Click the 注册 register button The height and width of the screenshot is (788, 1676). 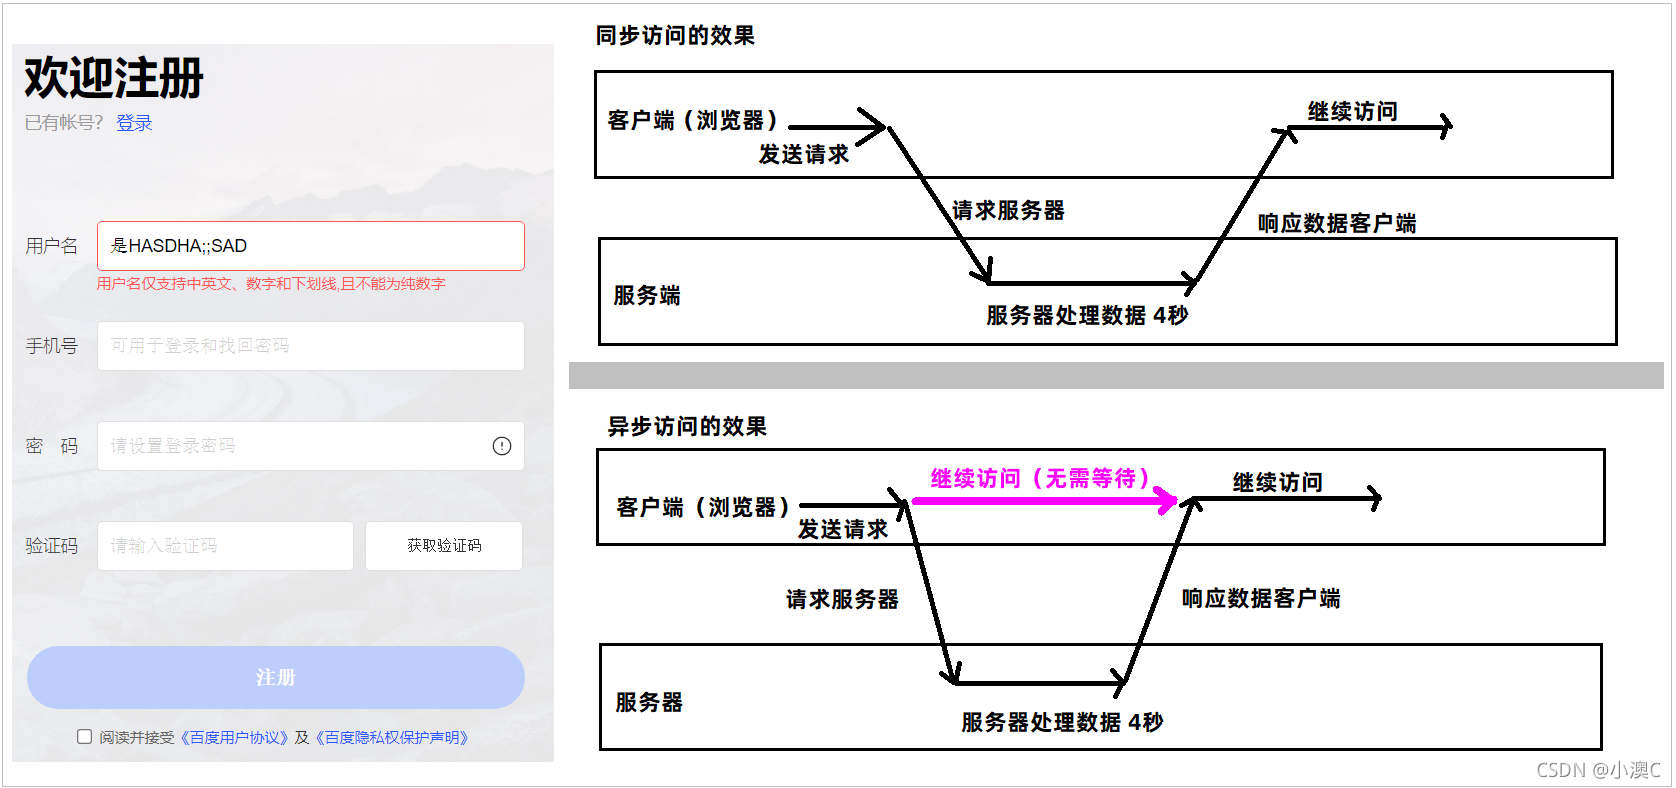[x=276, y=677]
